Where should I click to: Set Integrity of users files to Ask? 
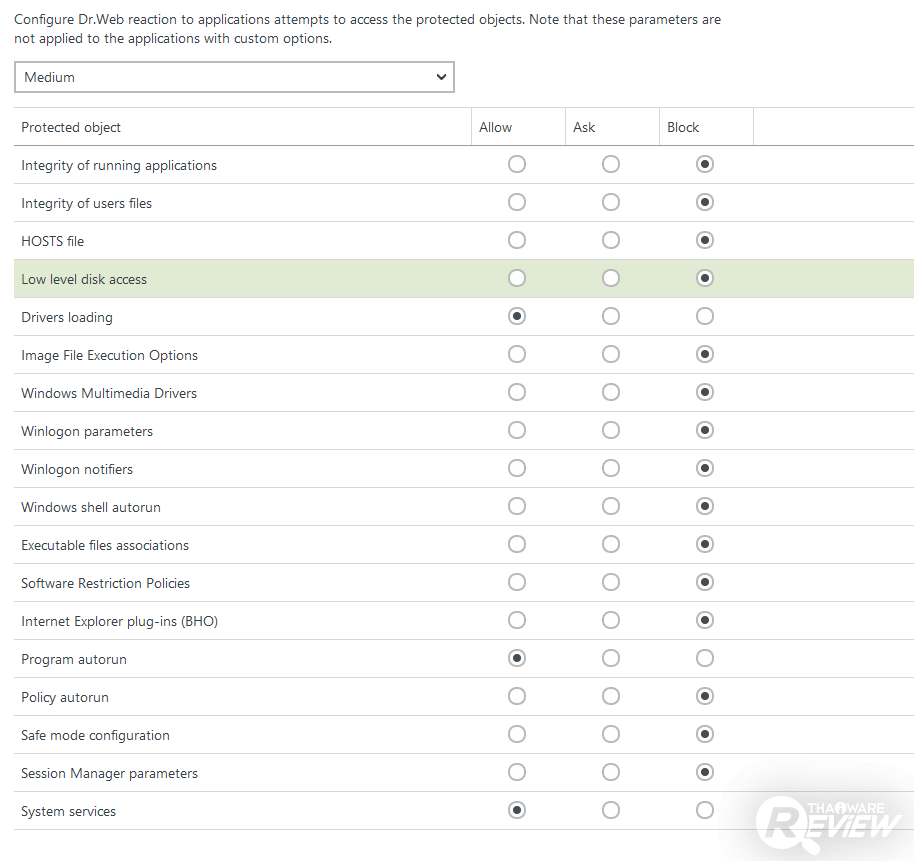pyautogui.click(x=610, y=202)
